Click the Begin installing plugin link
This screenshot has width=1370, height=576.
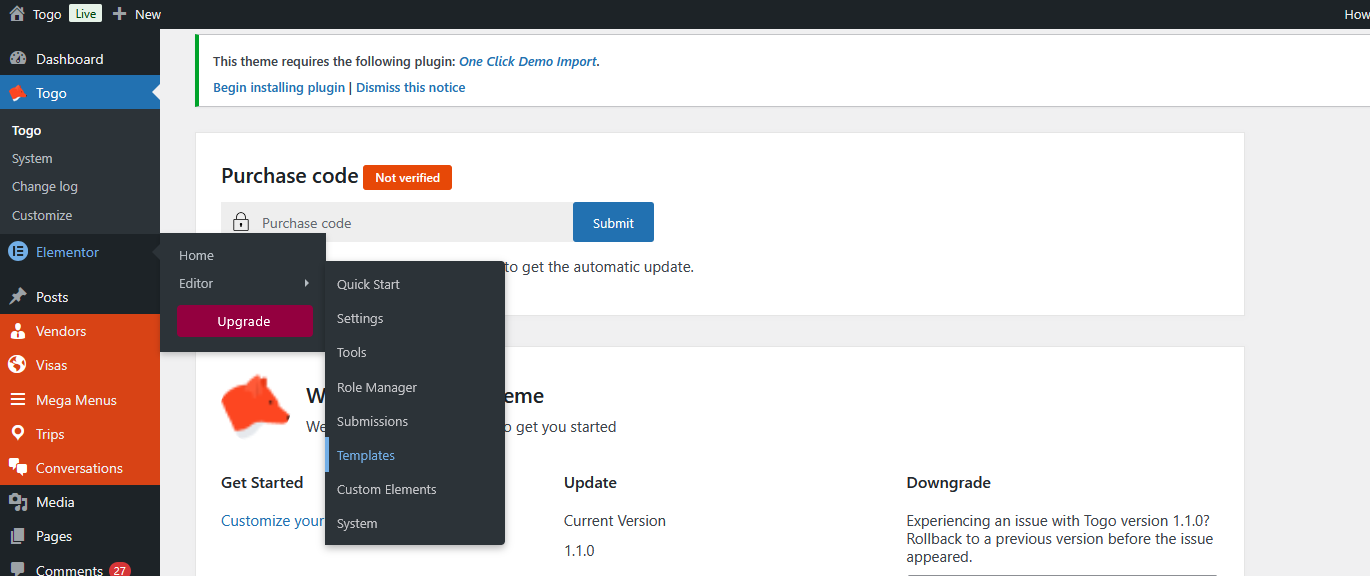[x=279, y=87]
